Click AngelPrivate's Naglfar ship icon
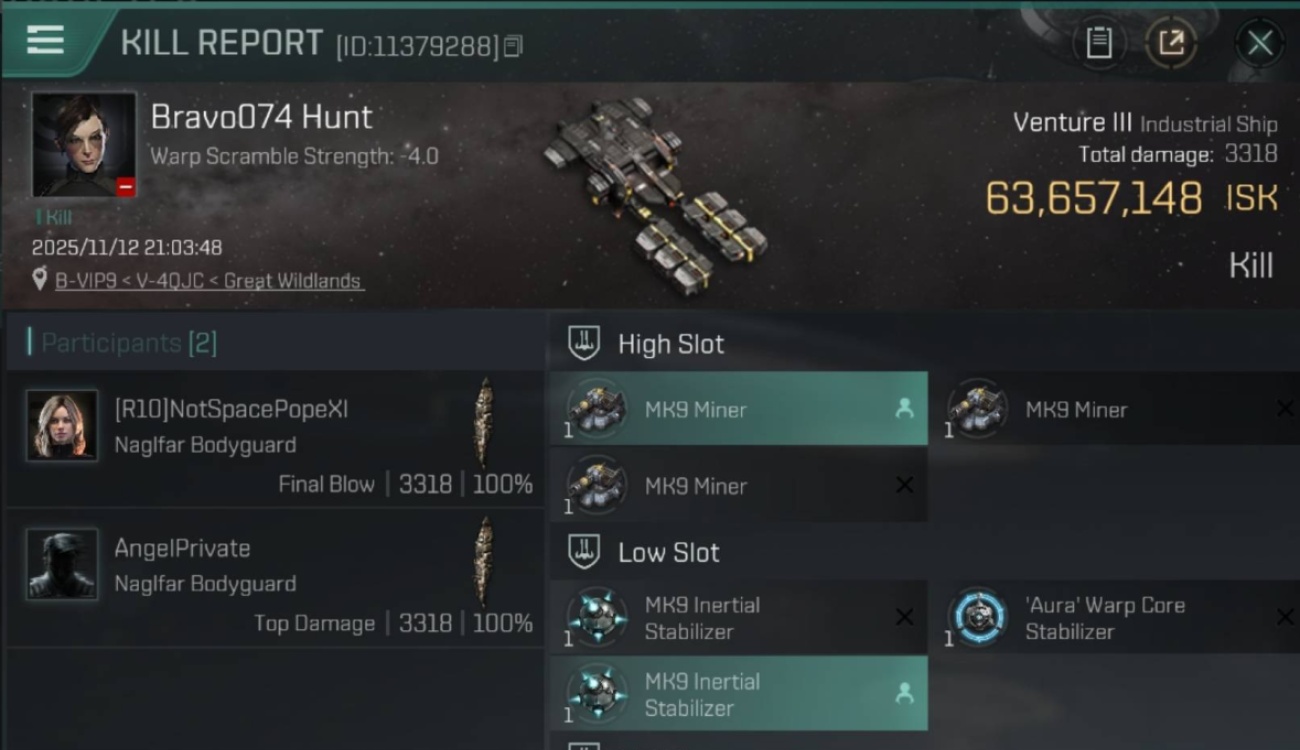 (485, 560)
